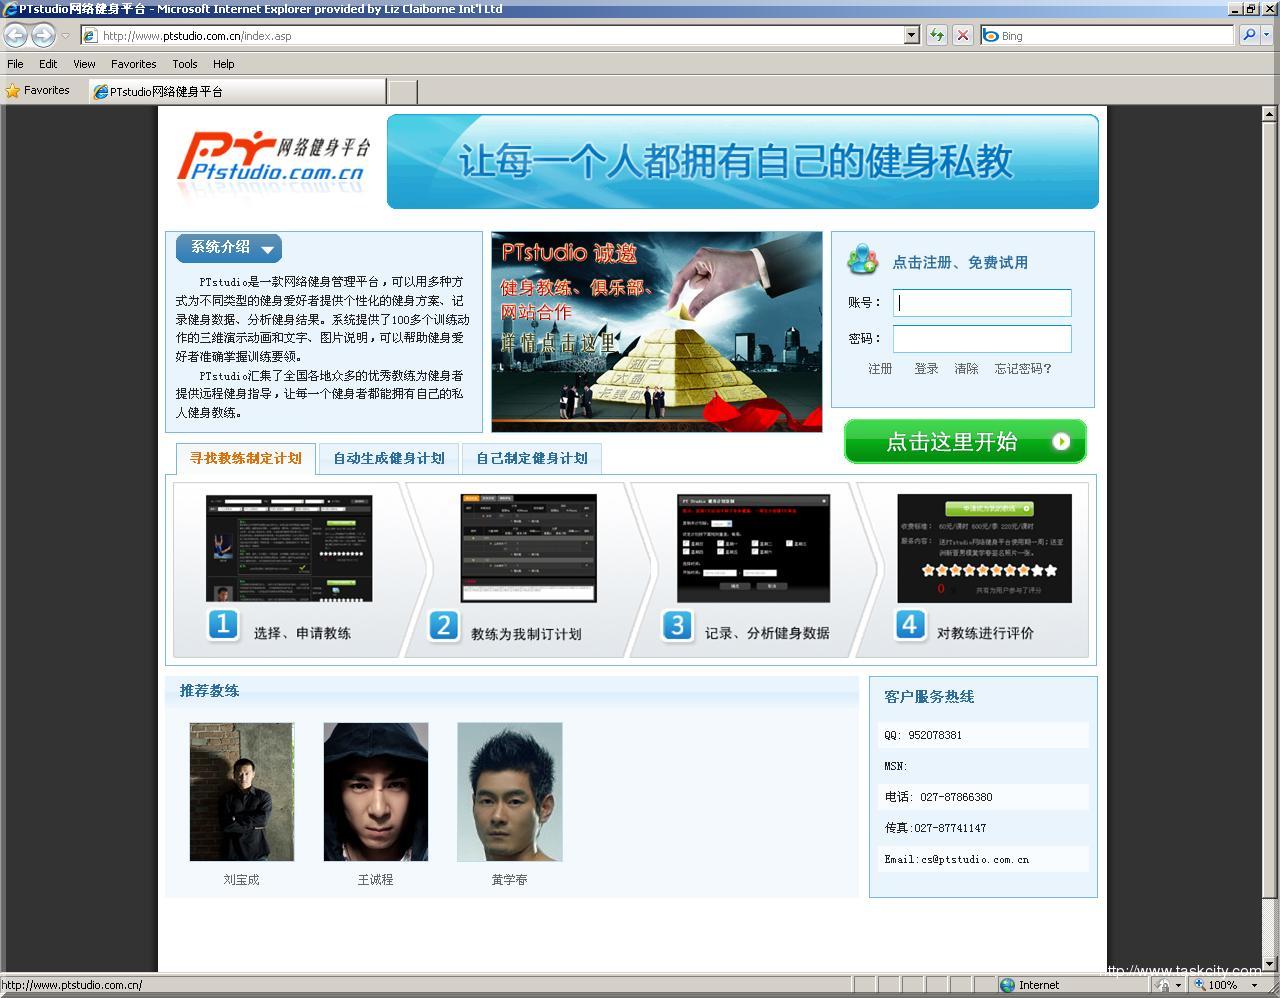Click the Email:cs@ptstudio.com.cn text
This screenshot has height=998, width=1280.
click(x=956, y=859)
